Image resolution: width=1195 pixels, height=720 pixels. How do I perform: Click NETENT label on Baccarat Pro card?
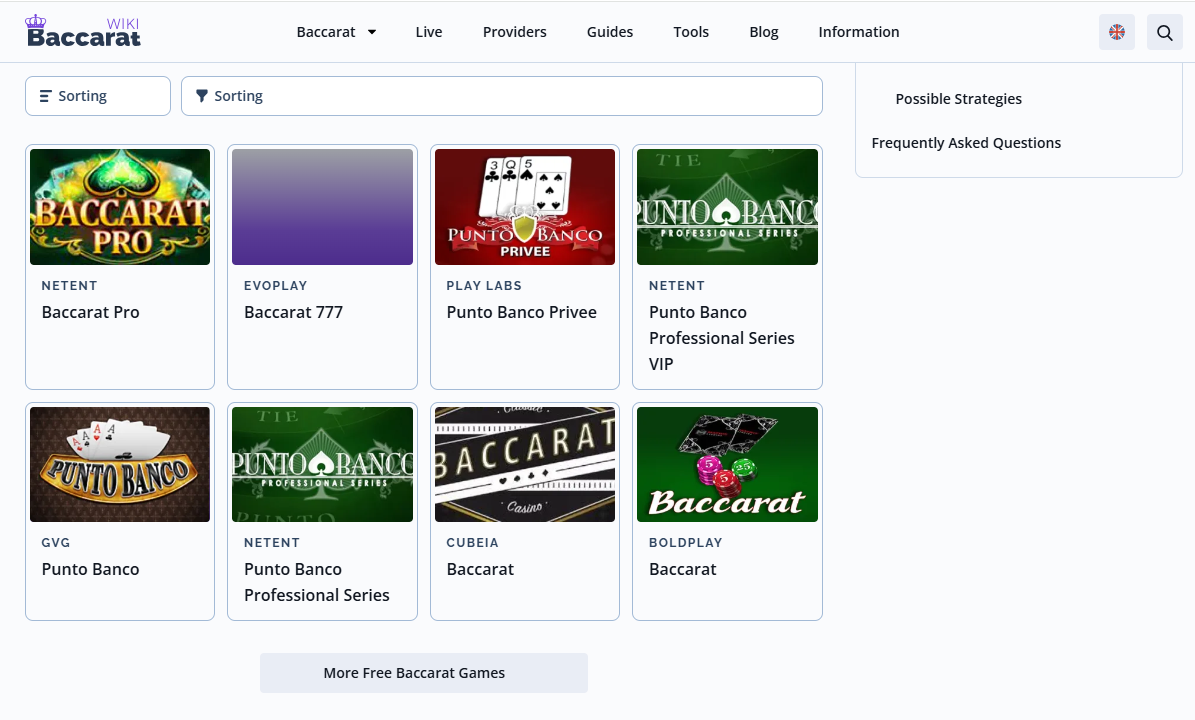[69, 286]
